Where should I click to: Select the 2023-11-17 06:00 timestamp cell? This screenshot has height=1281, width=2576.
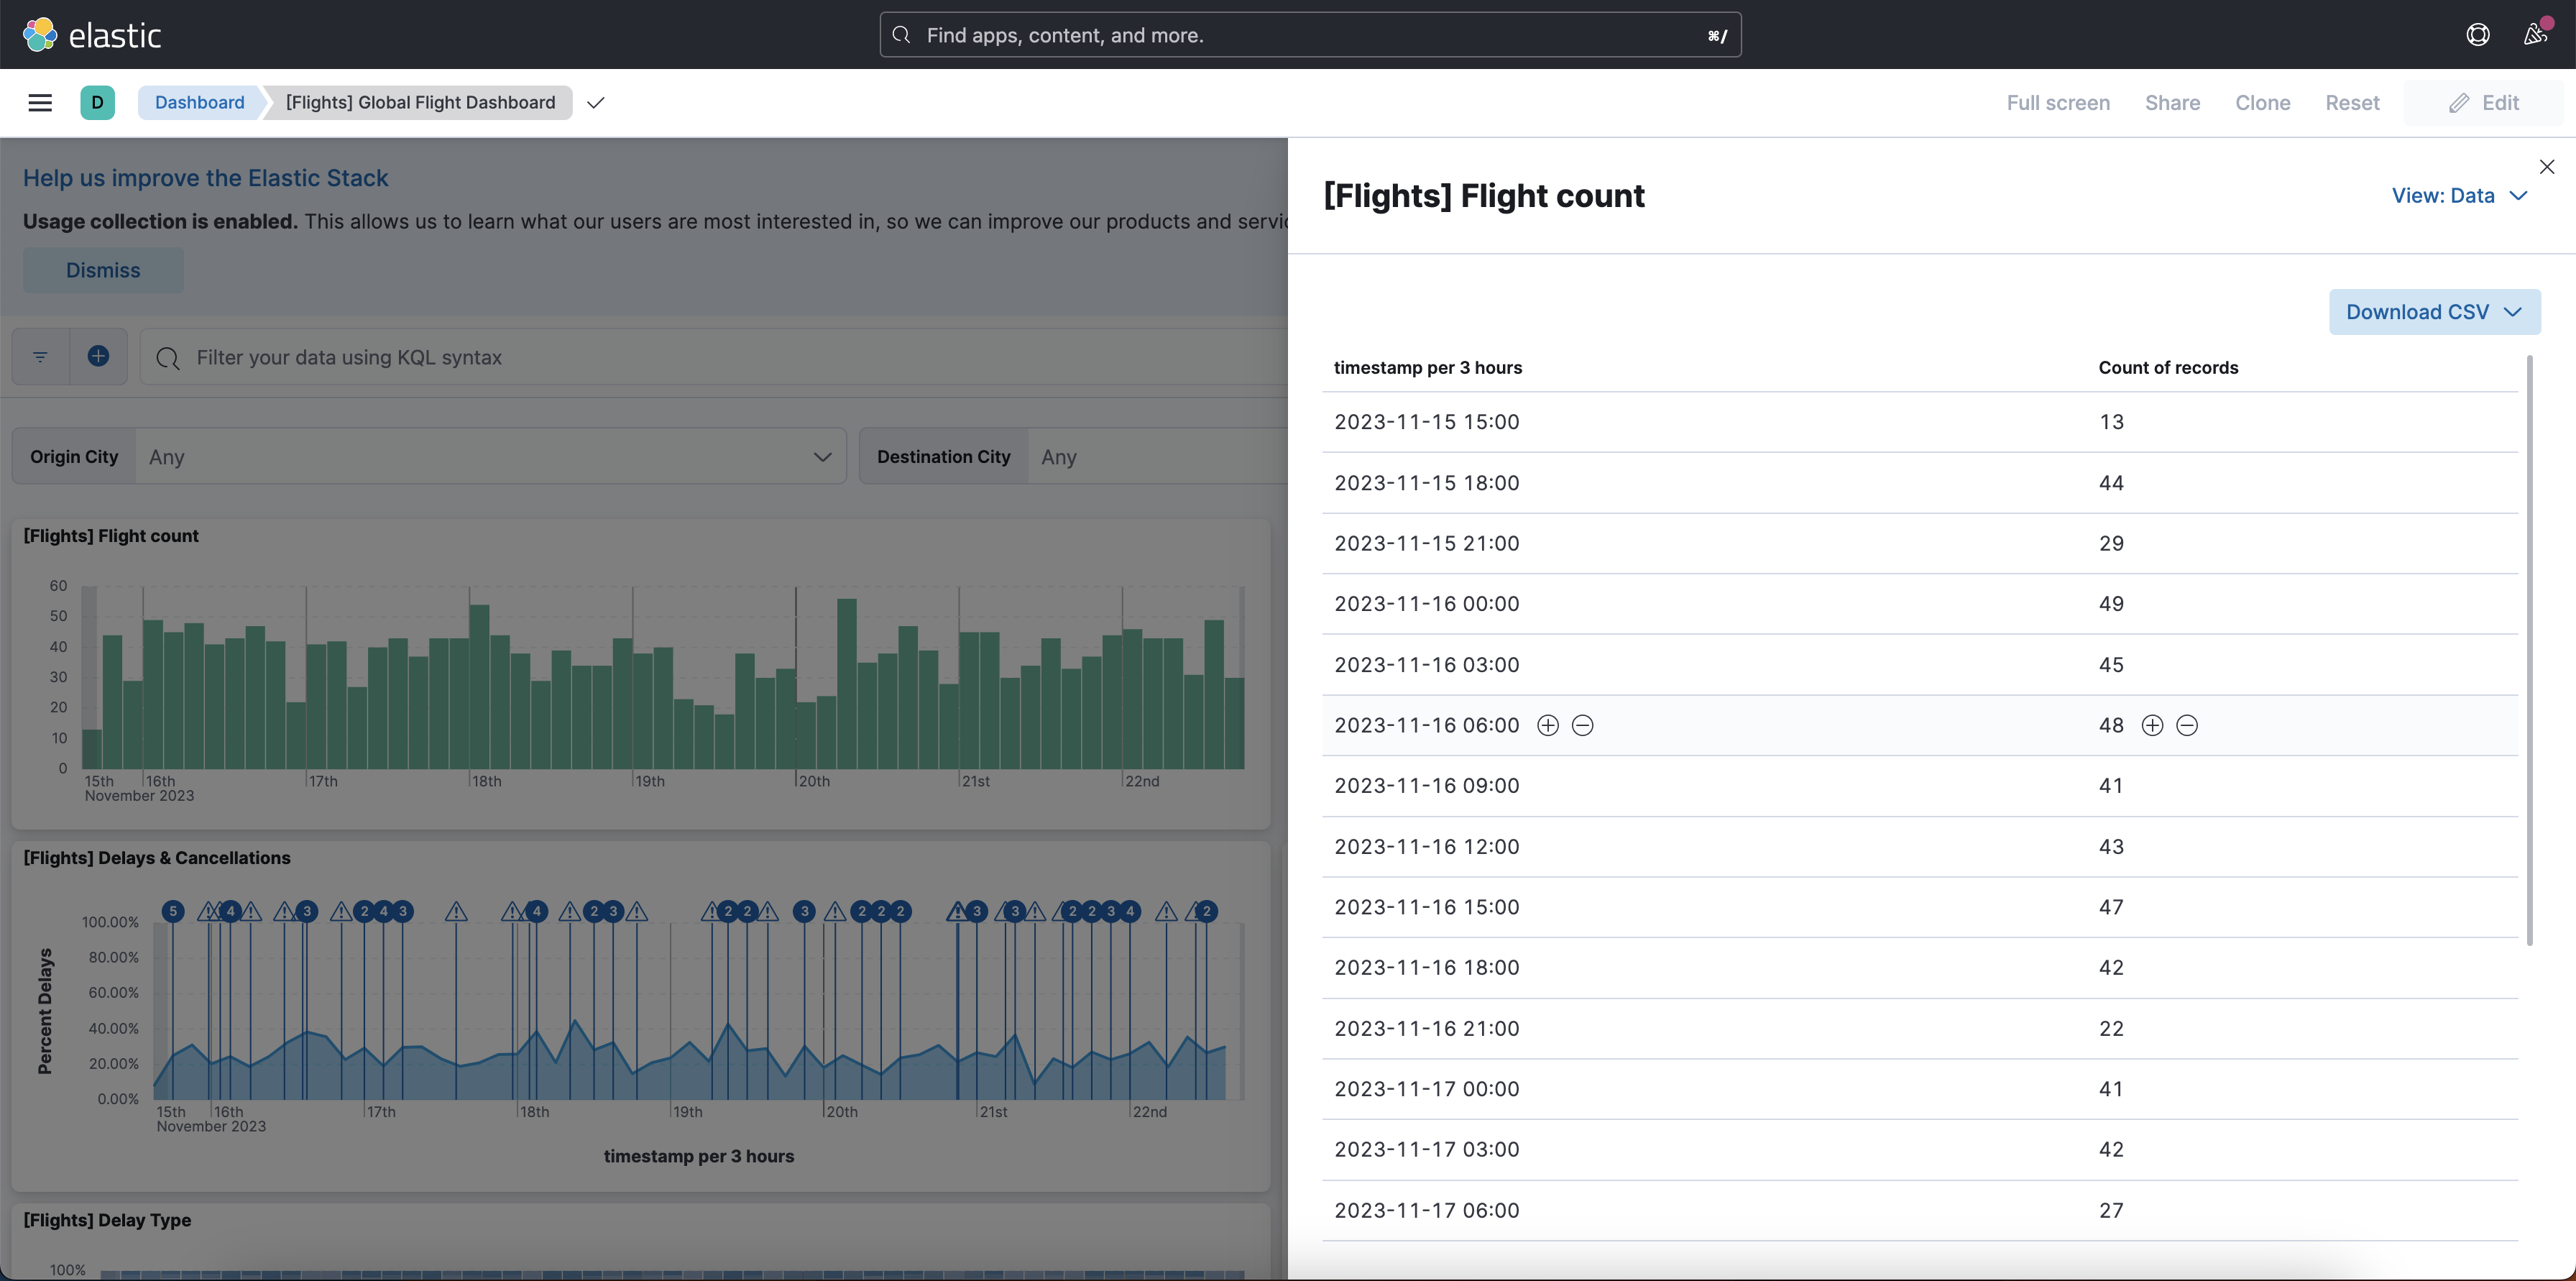1427,1211
